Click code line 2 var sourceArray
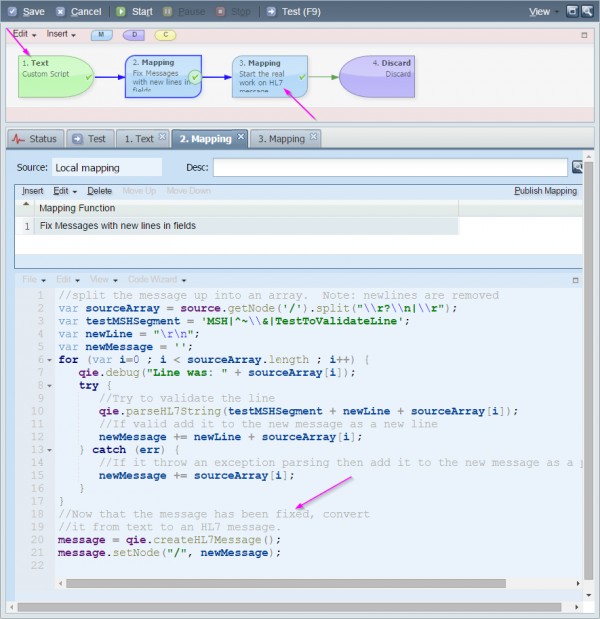The width and height of the screenshot is (600, 619). (257, 308)
